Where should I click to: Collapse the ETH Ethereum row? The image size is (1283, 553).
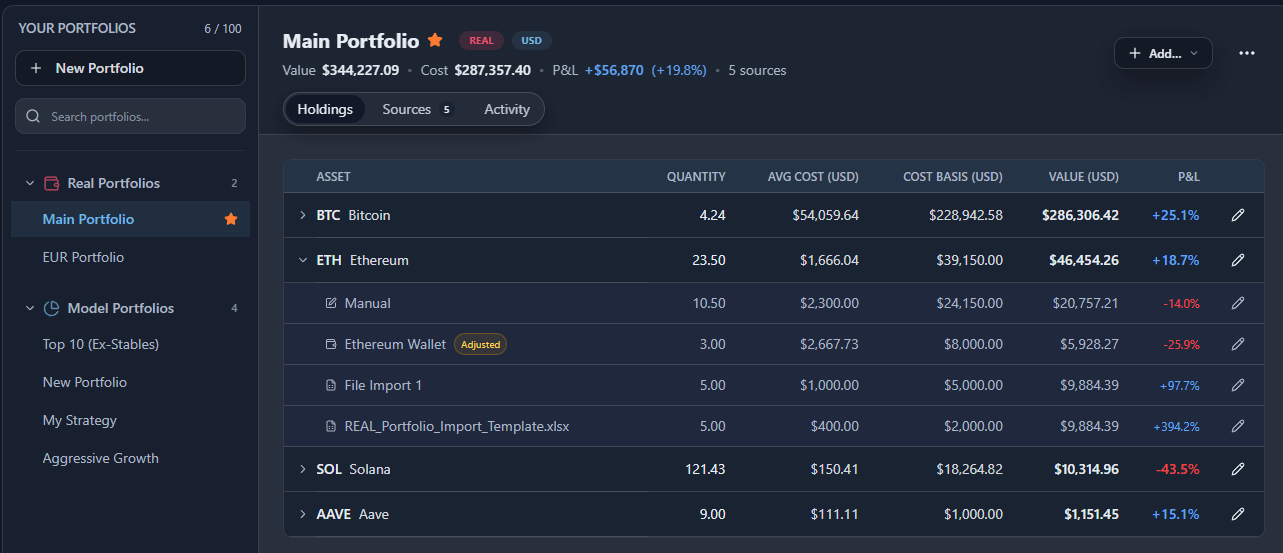(303, 260)
